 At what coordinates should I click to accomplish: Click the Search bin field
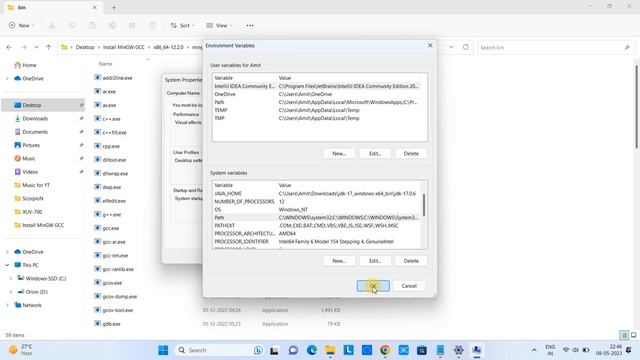tap(556, 47)
